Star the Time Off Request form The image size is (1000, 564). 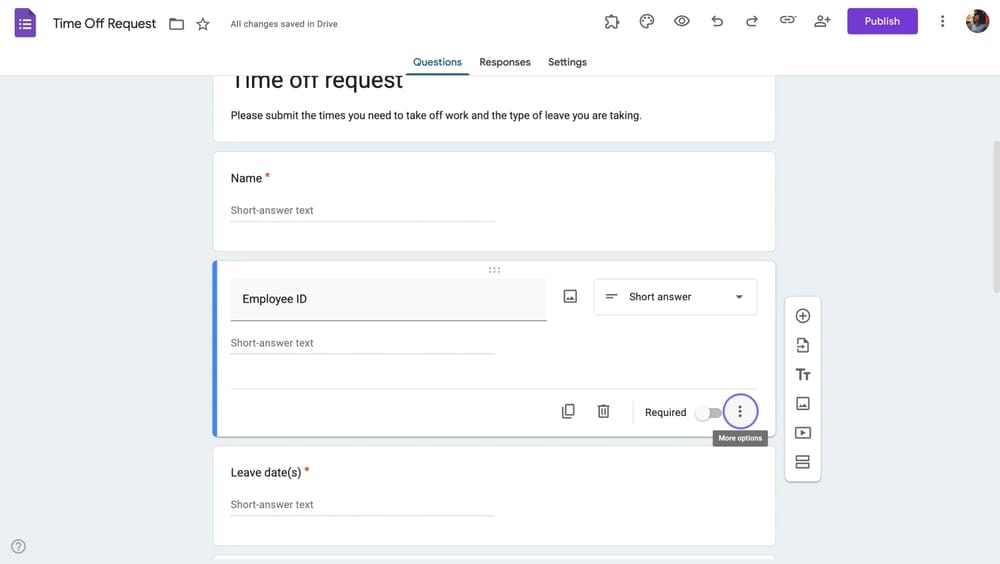(203, 24)
